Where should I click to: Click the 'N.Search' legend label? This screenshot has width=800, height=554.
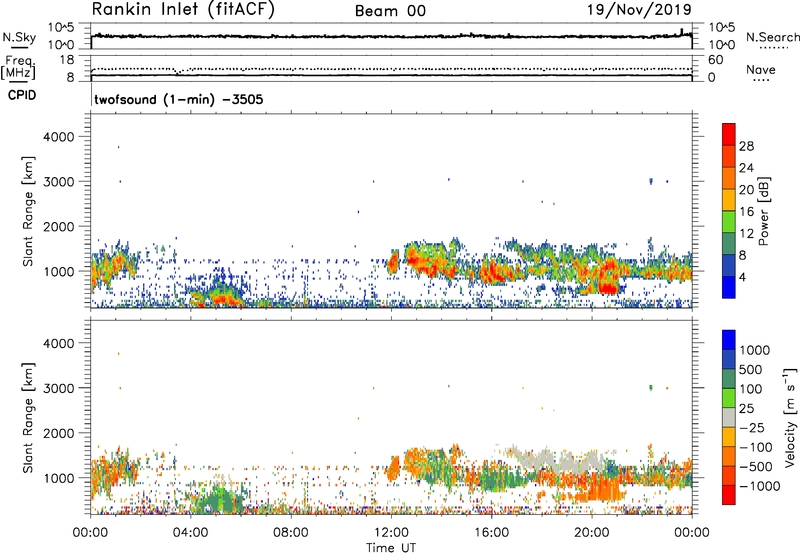tap(772, 37)
